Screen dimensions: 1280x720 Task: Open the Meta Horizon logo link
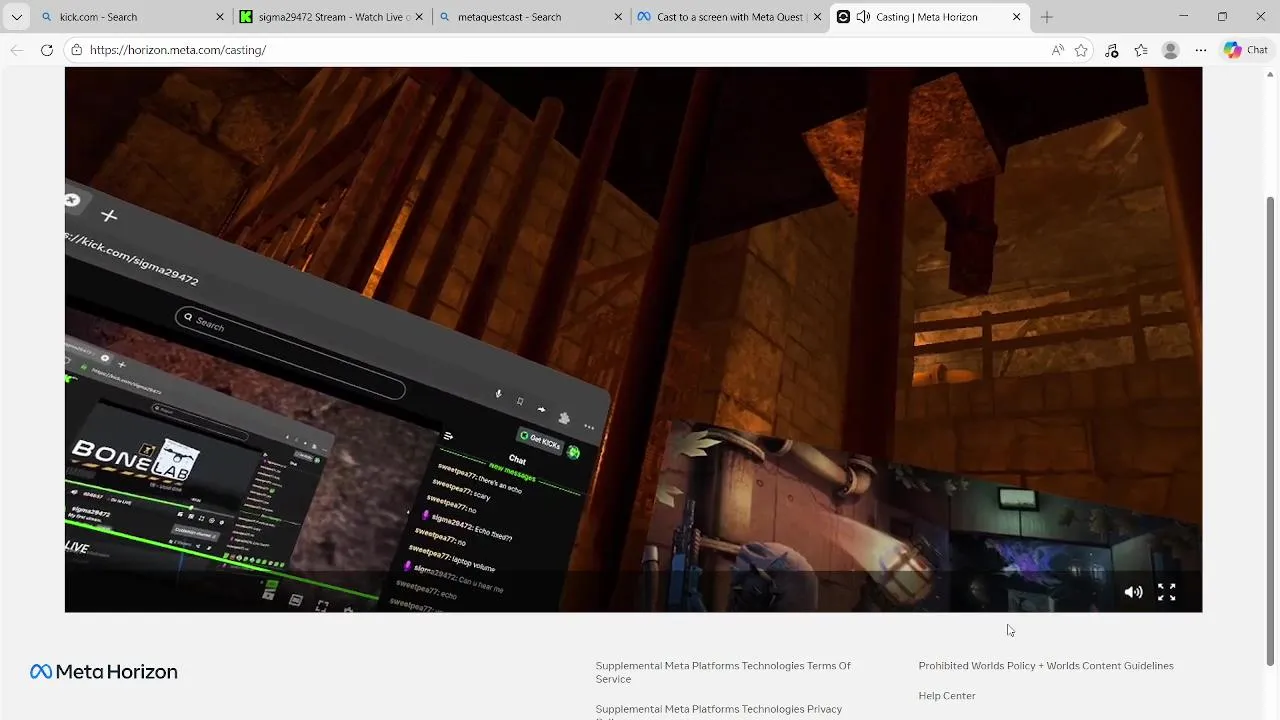click(x=104, y=672)
